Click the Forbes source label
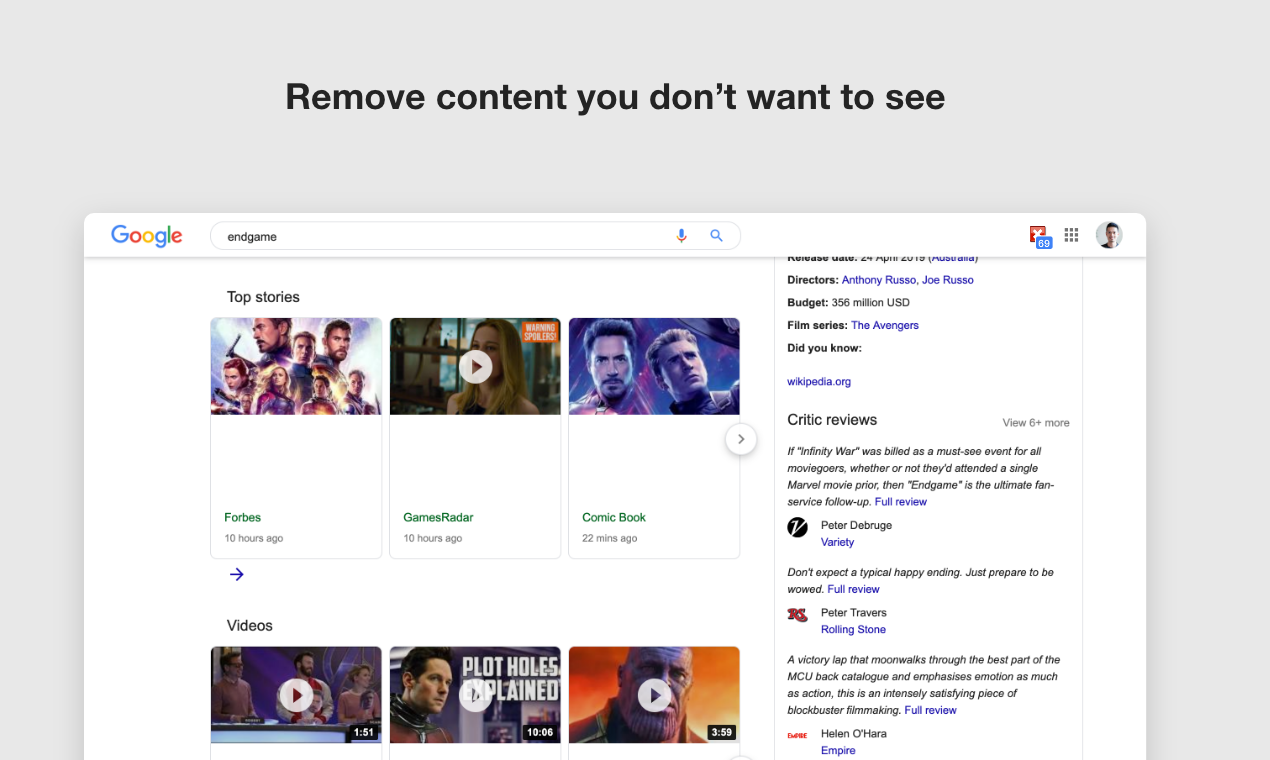 pos(242,517)
